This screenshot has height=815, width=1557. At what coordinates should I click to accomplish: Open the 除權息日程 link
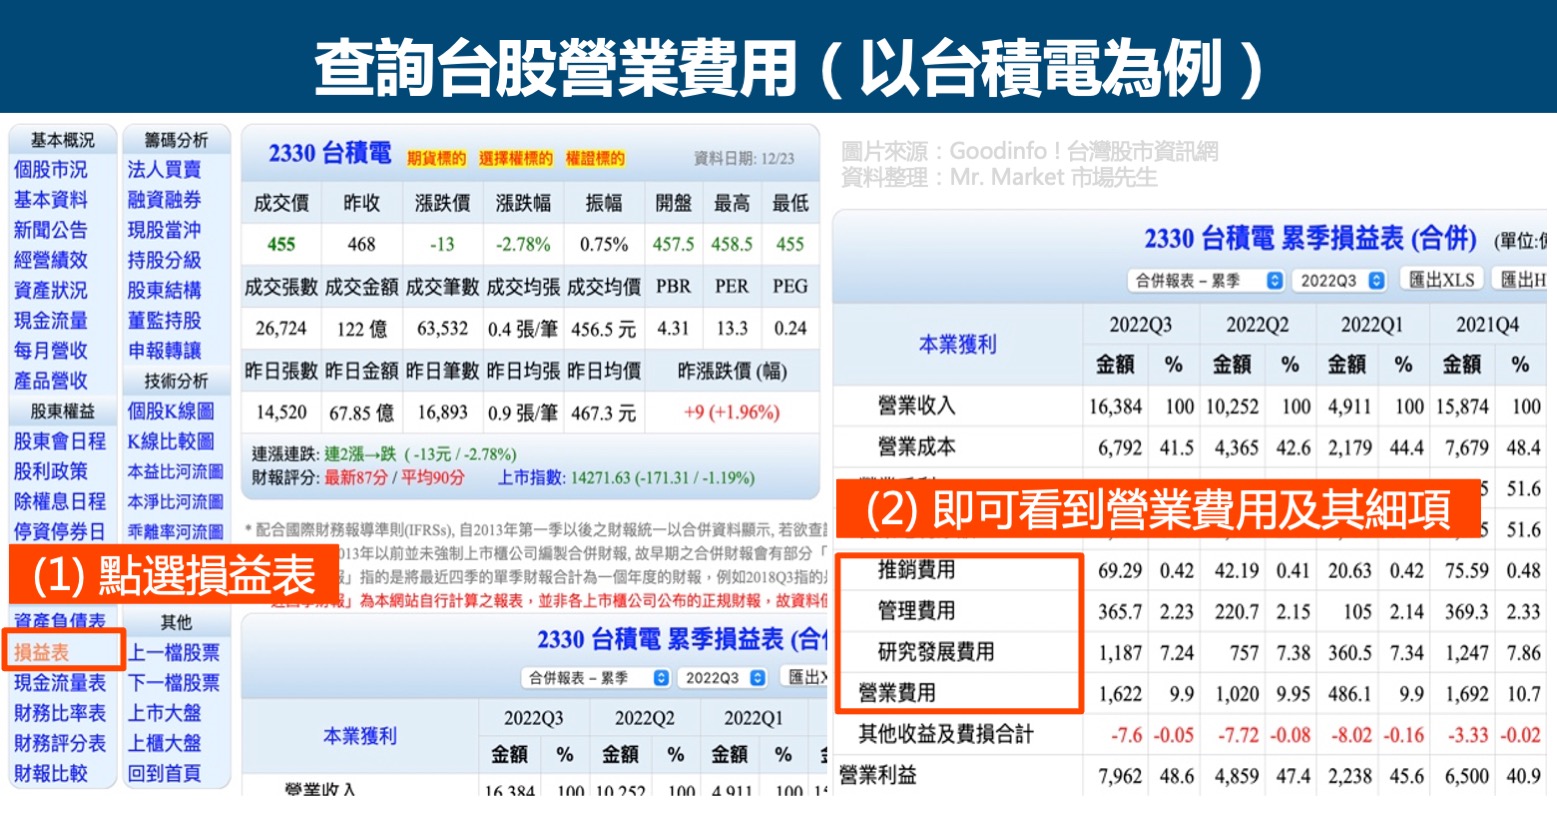click(x=59, y=501)
